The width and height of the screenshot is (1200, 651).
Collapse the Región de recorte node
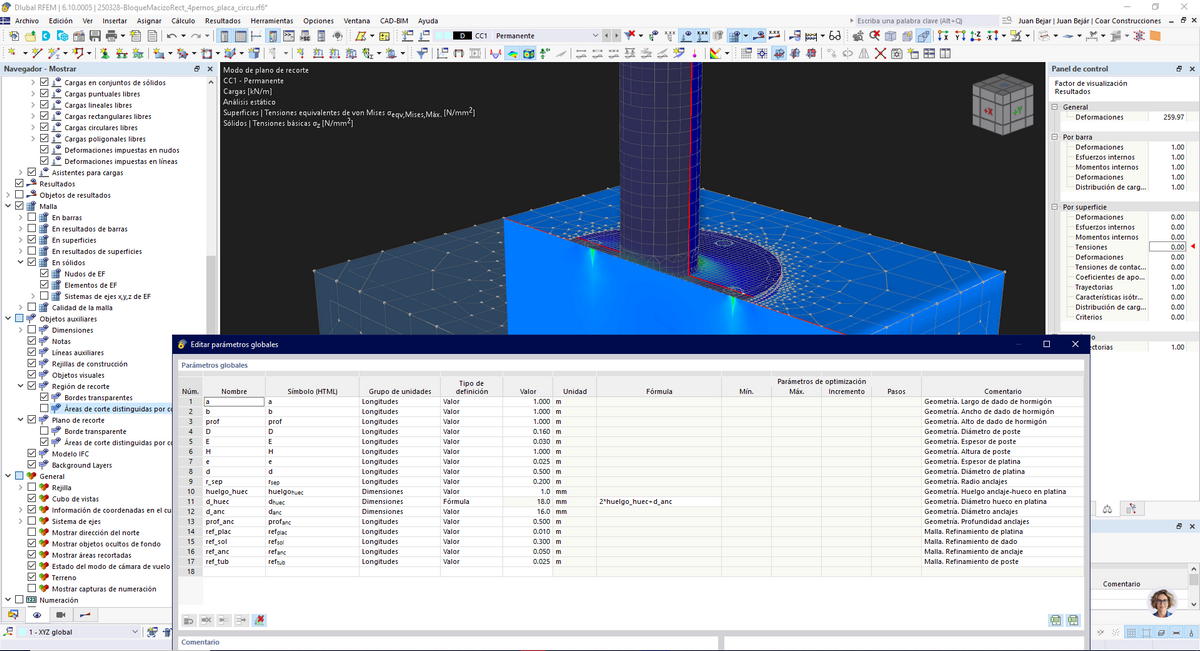(20, 386)
